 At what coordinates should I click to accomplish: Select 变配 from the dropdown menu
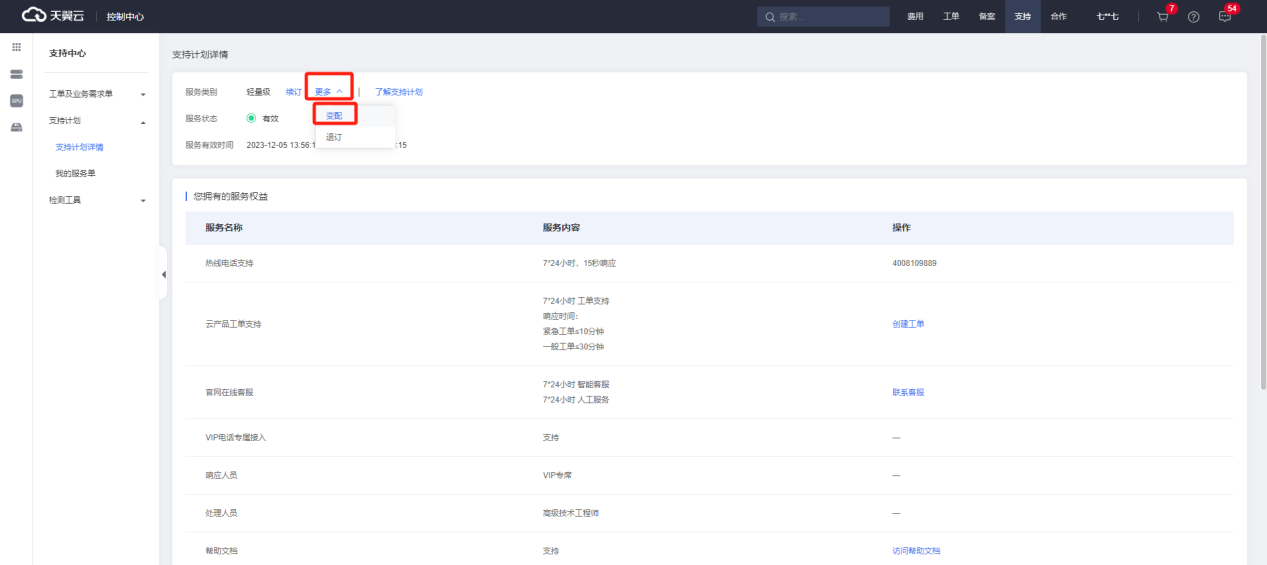pyautogui.click(x=335, y=116)
